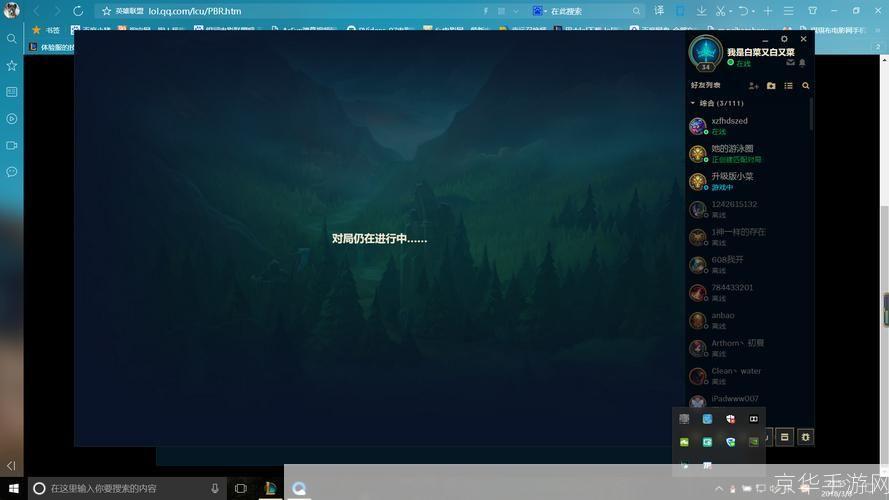
Task: Click the player profile avatar level 34
Action: coord(705,53)
